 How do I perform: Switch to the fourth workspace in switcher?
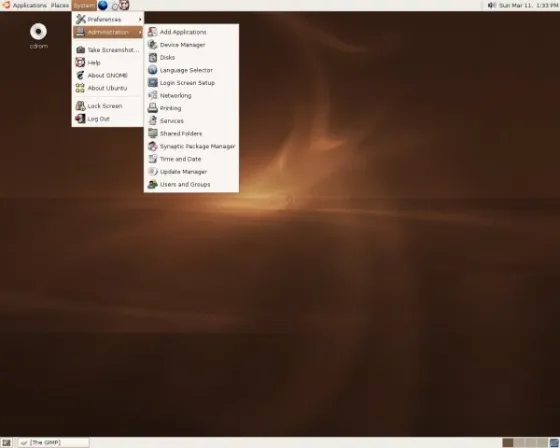click(x=542, y=443)
